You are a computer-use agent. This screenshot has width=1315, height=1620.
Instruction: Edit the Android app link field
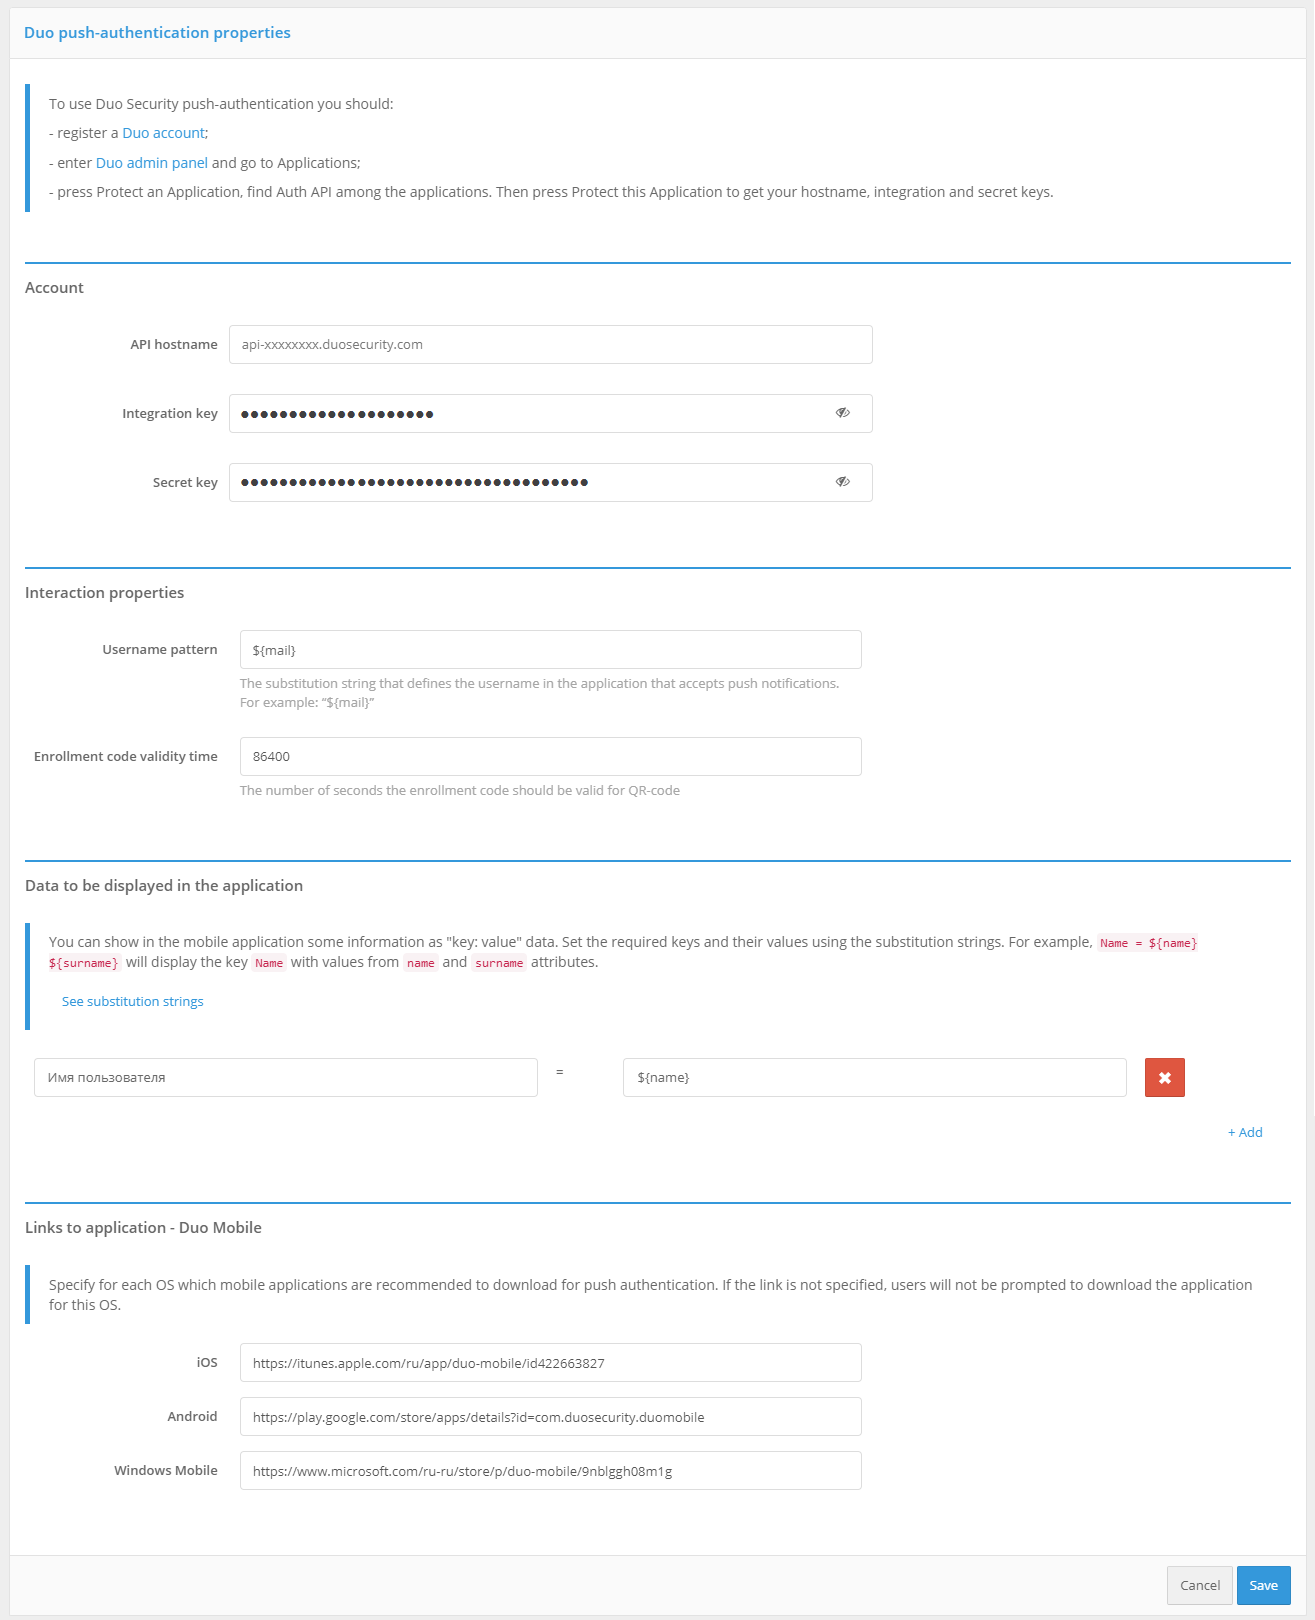point(550,1417)
